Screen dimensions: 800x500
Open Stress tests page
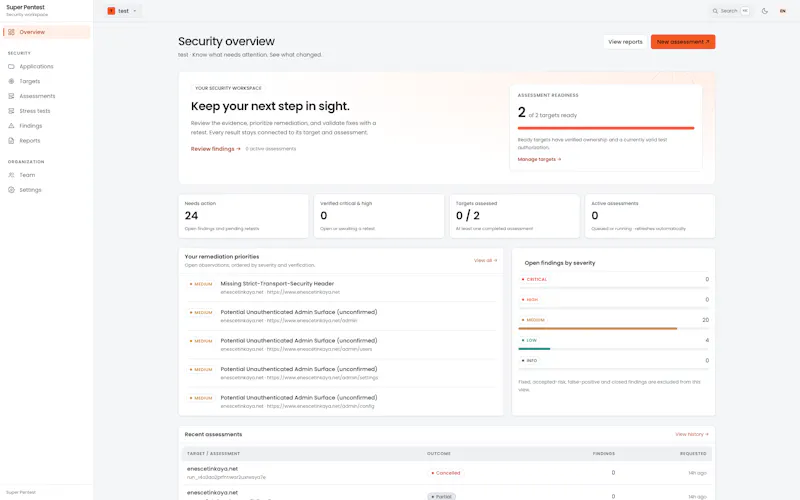(x=46, y=111)
